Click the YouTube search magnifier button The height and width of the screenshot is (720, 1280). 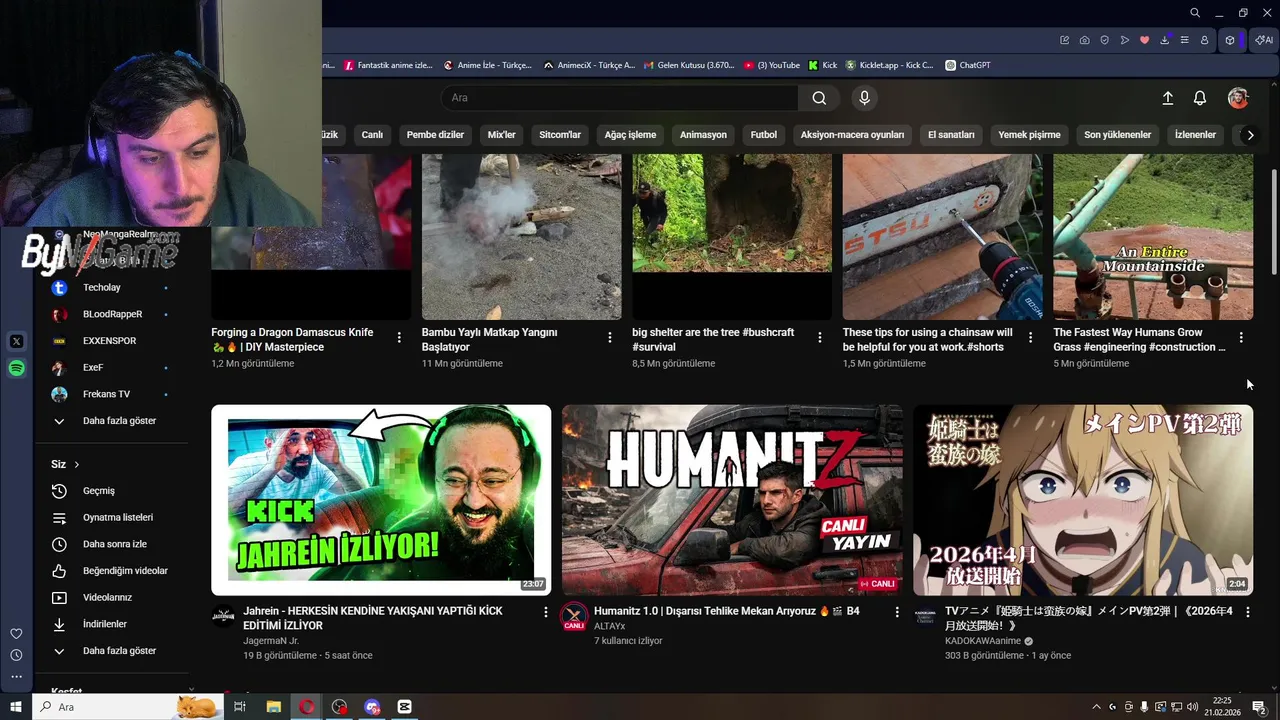click(819, 98)
